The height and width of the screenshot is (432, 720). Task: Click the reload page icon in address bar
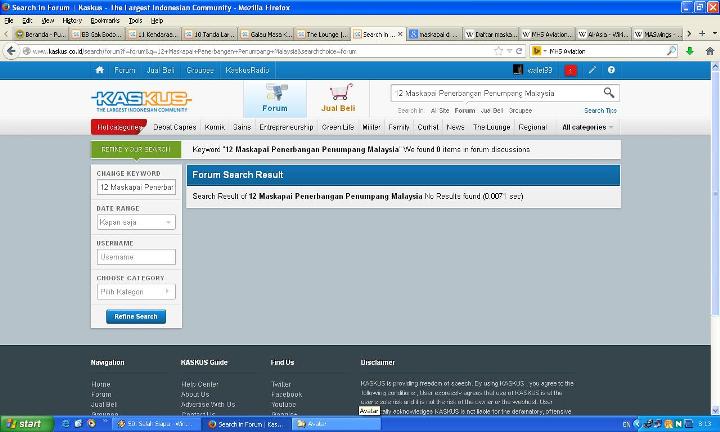(x=519, y=51)
